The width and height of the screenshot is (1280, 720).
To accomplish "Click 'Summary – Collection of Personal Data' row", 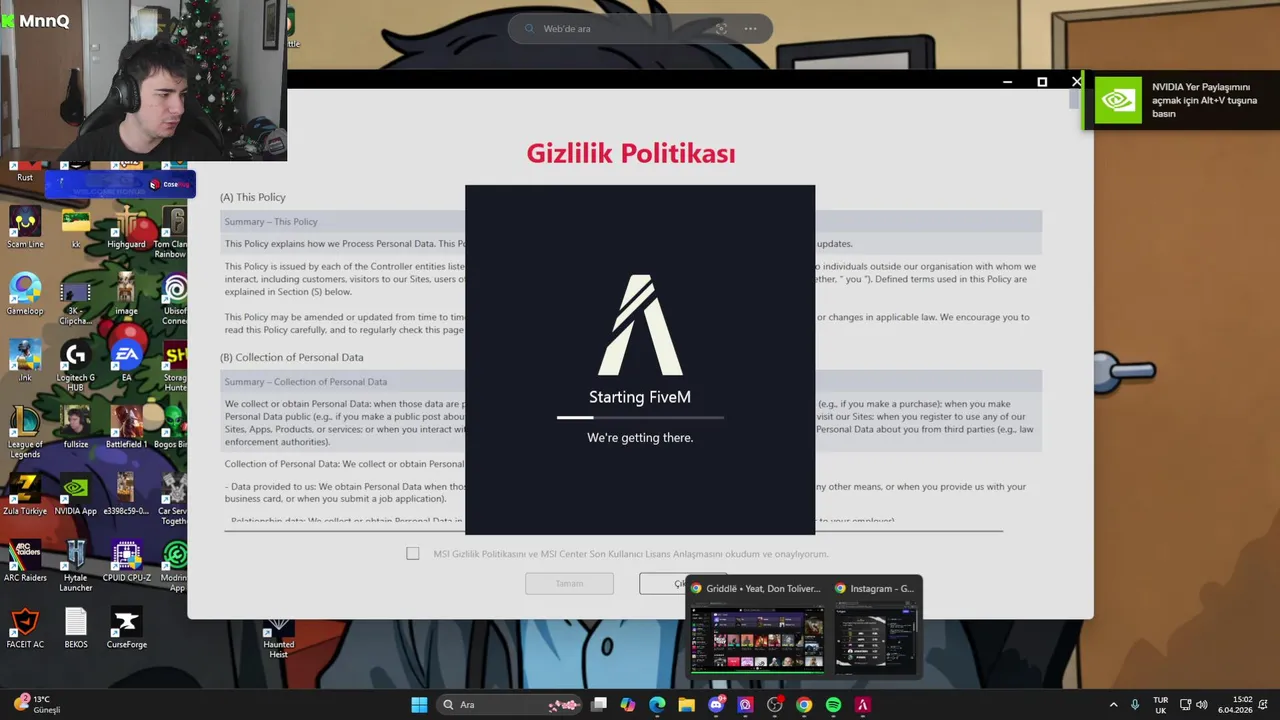I will [631, 381].
